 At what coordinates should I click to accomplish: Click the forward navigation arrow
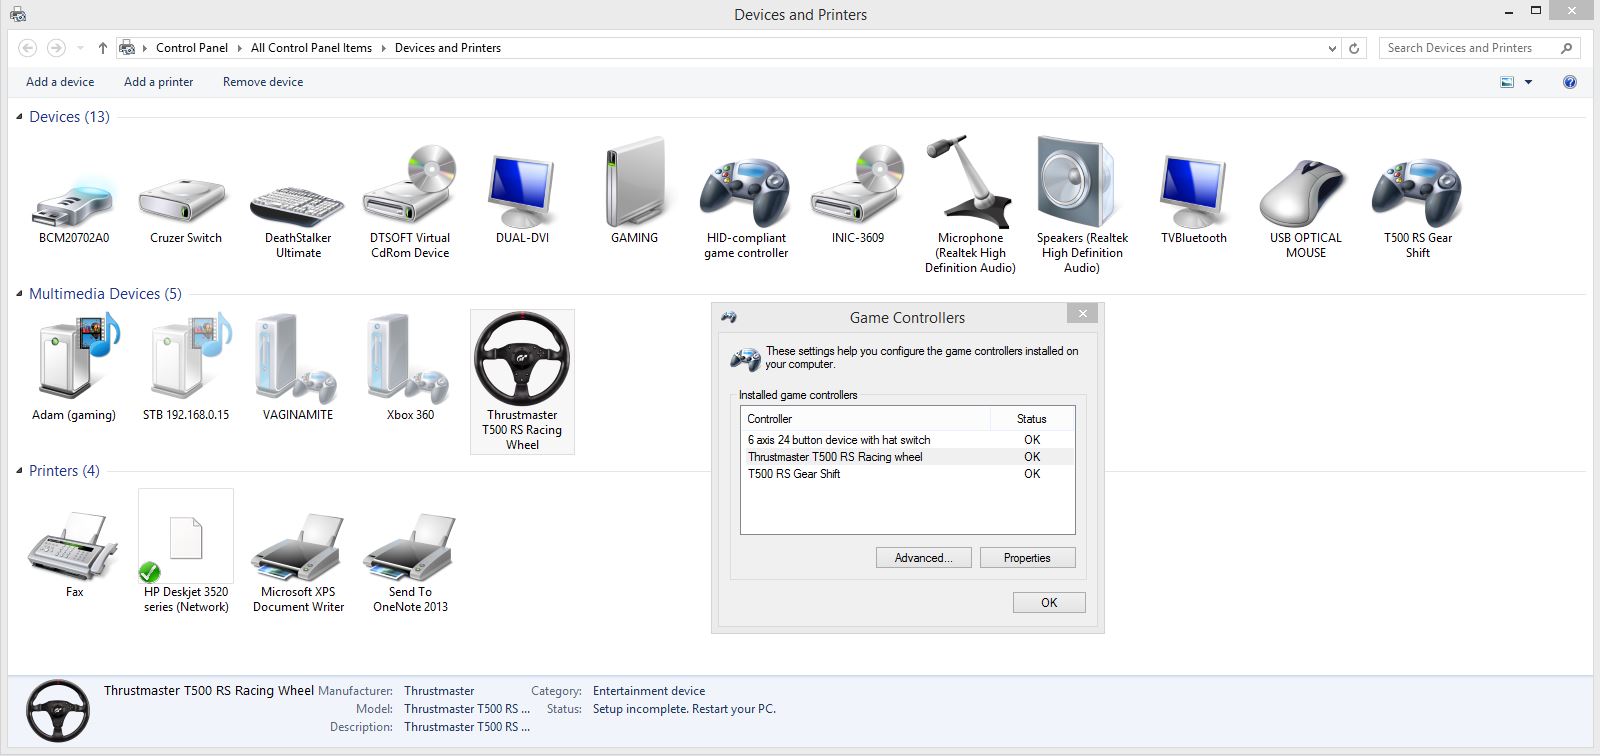coord(56,48)
